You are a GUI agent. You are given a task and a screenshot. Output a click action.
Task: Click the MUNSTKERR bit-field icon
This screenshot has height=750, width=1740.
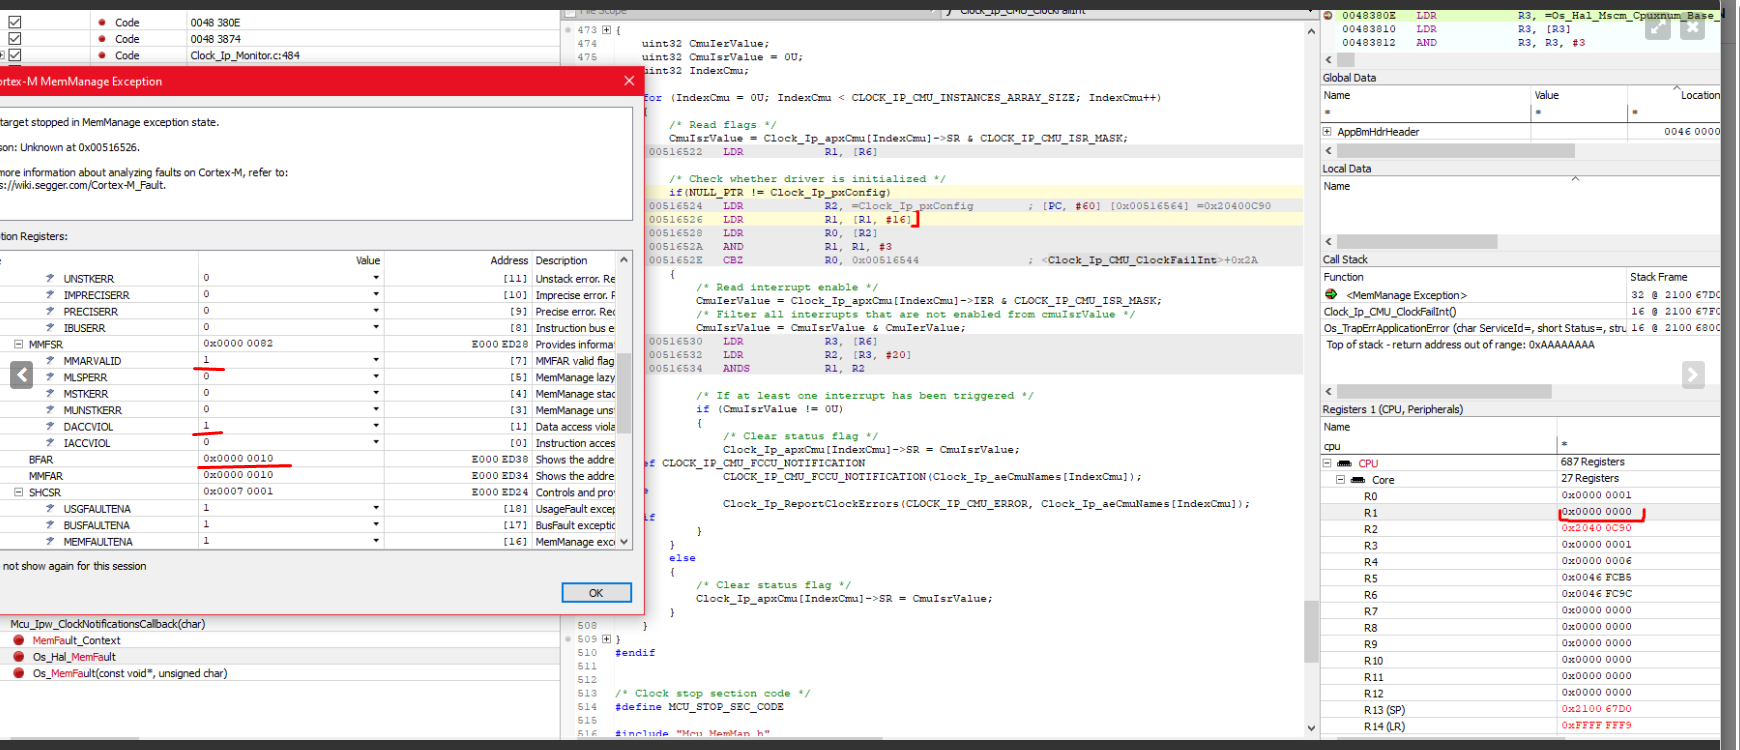pyautogui.click(x=50, y=410)
